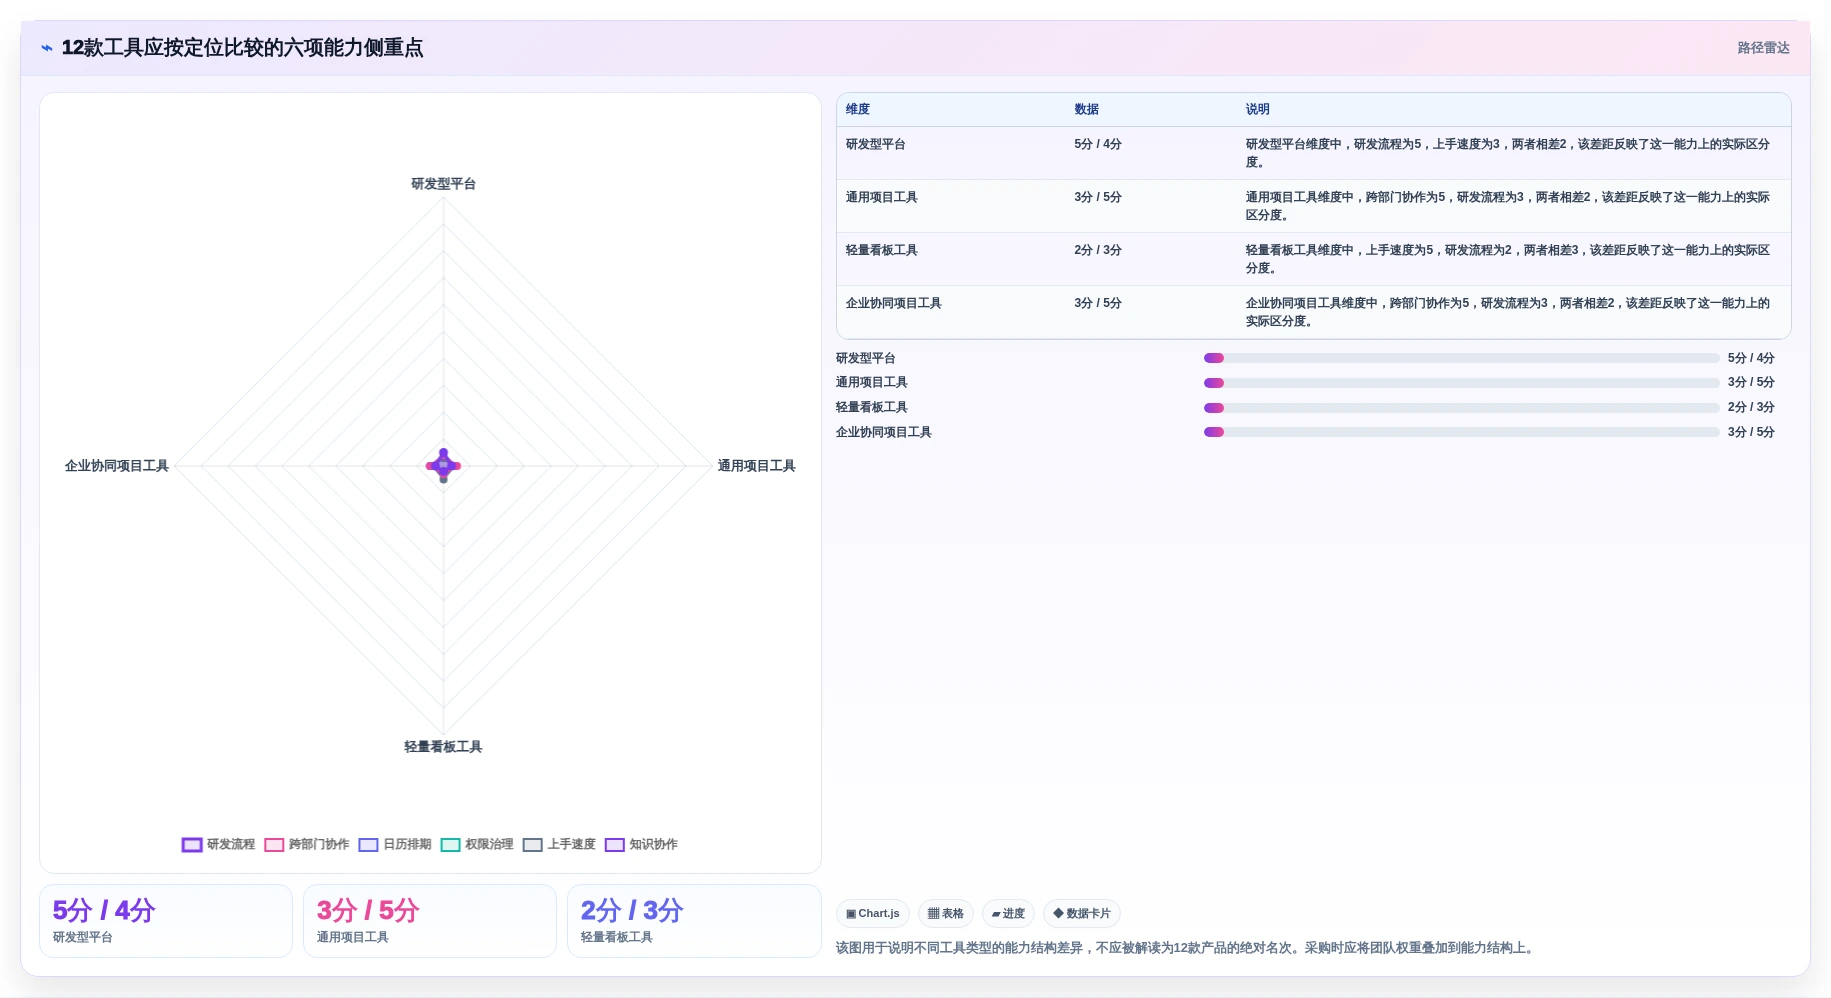Click the data point cluster at the radar center
The height and width of the screenshot is (998, 1831).
[x=443, y=466]
